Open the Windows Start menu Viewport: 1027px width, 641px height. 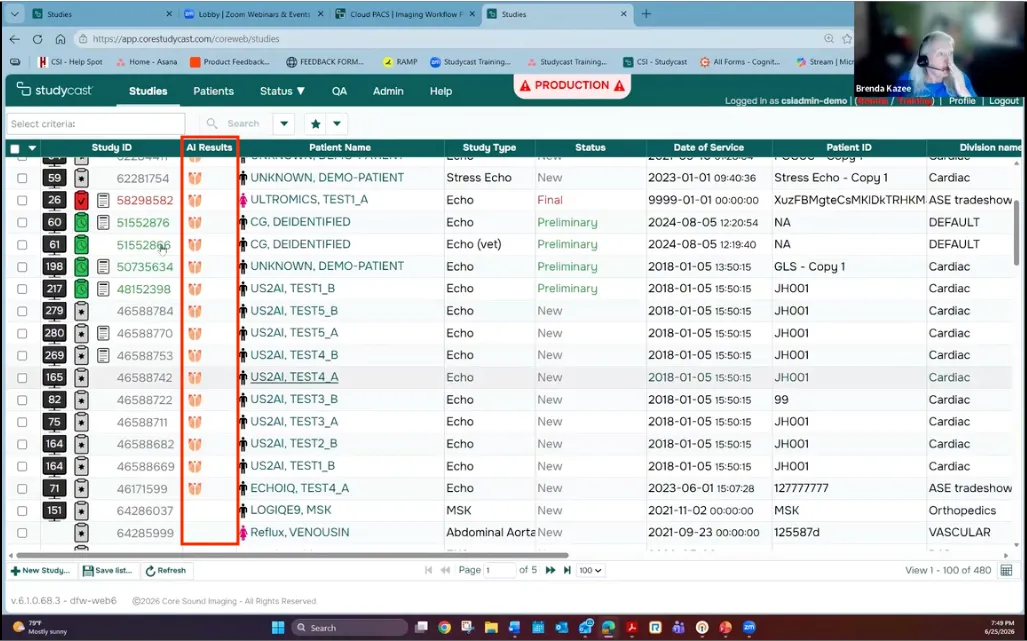278,627
